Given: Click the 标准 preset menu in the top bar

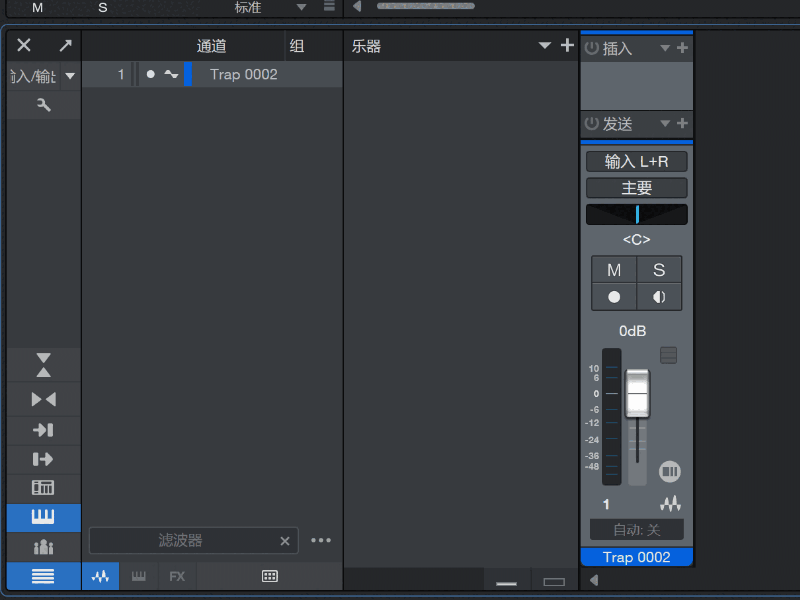Looking at the screenshot, I should click(x=250, y=6).
